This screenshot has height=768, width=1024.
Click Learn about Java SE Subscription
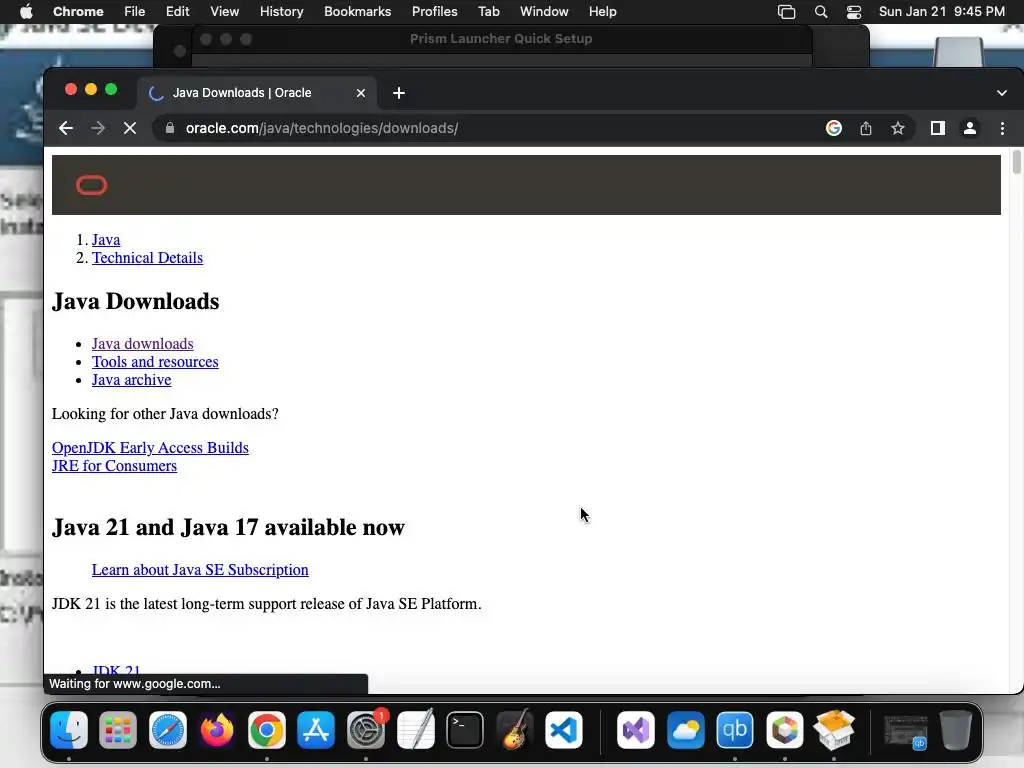click(x=200, y=570)
